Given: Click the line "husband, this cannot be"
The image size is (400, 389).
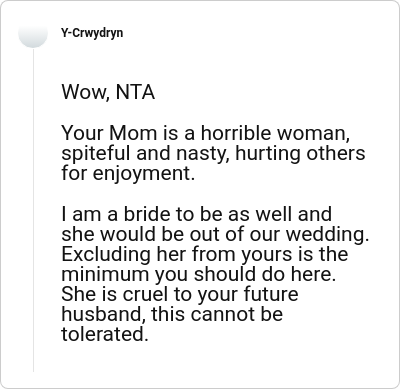Looking at the screenshot, I should pos(172,314).
